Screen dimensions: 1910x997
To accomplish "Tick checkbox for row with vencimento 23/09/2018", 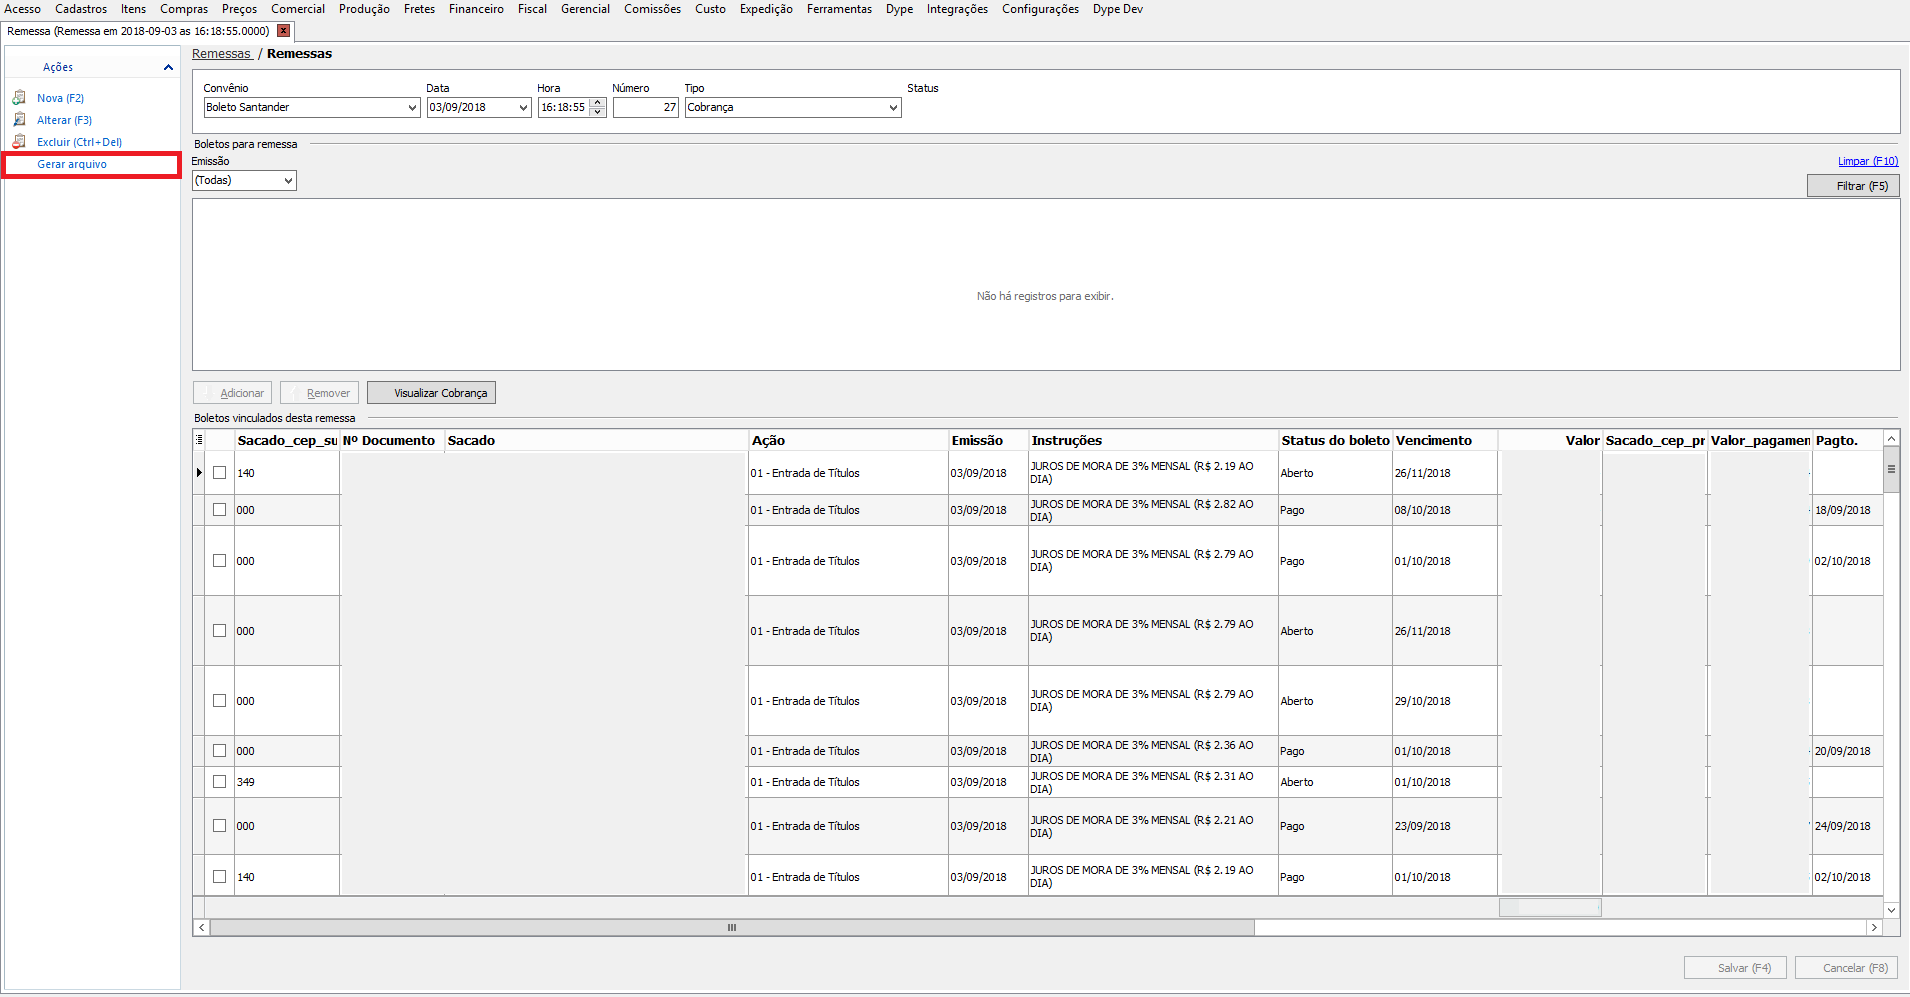I will [x=220, y=826].
